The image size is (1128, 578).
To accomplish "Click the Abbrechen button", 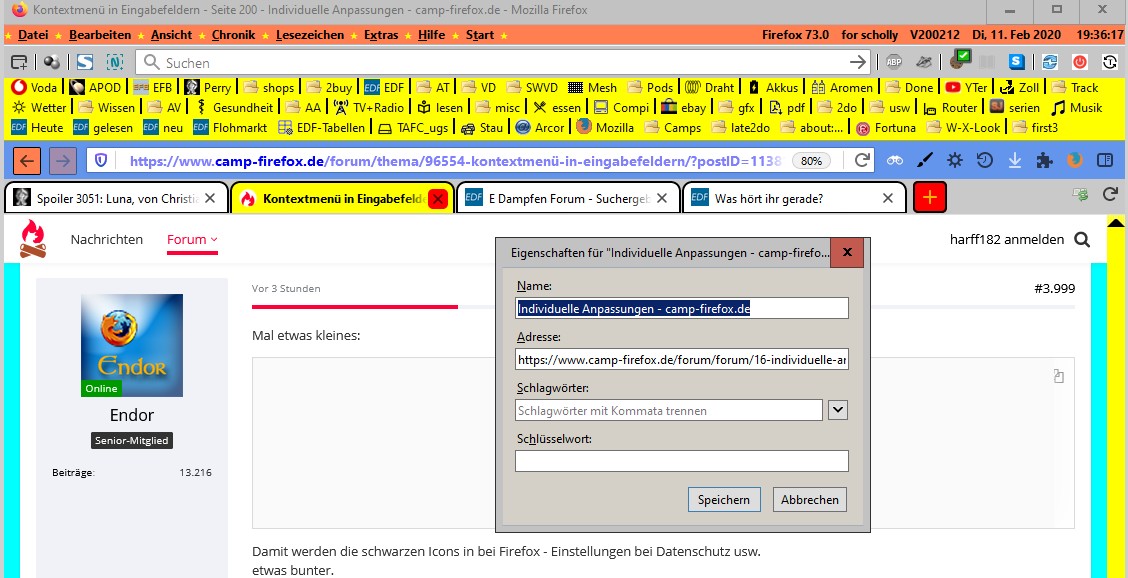I will click(x=810, y=500).
